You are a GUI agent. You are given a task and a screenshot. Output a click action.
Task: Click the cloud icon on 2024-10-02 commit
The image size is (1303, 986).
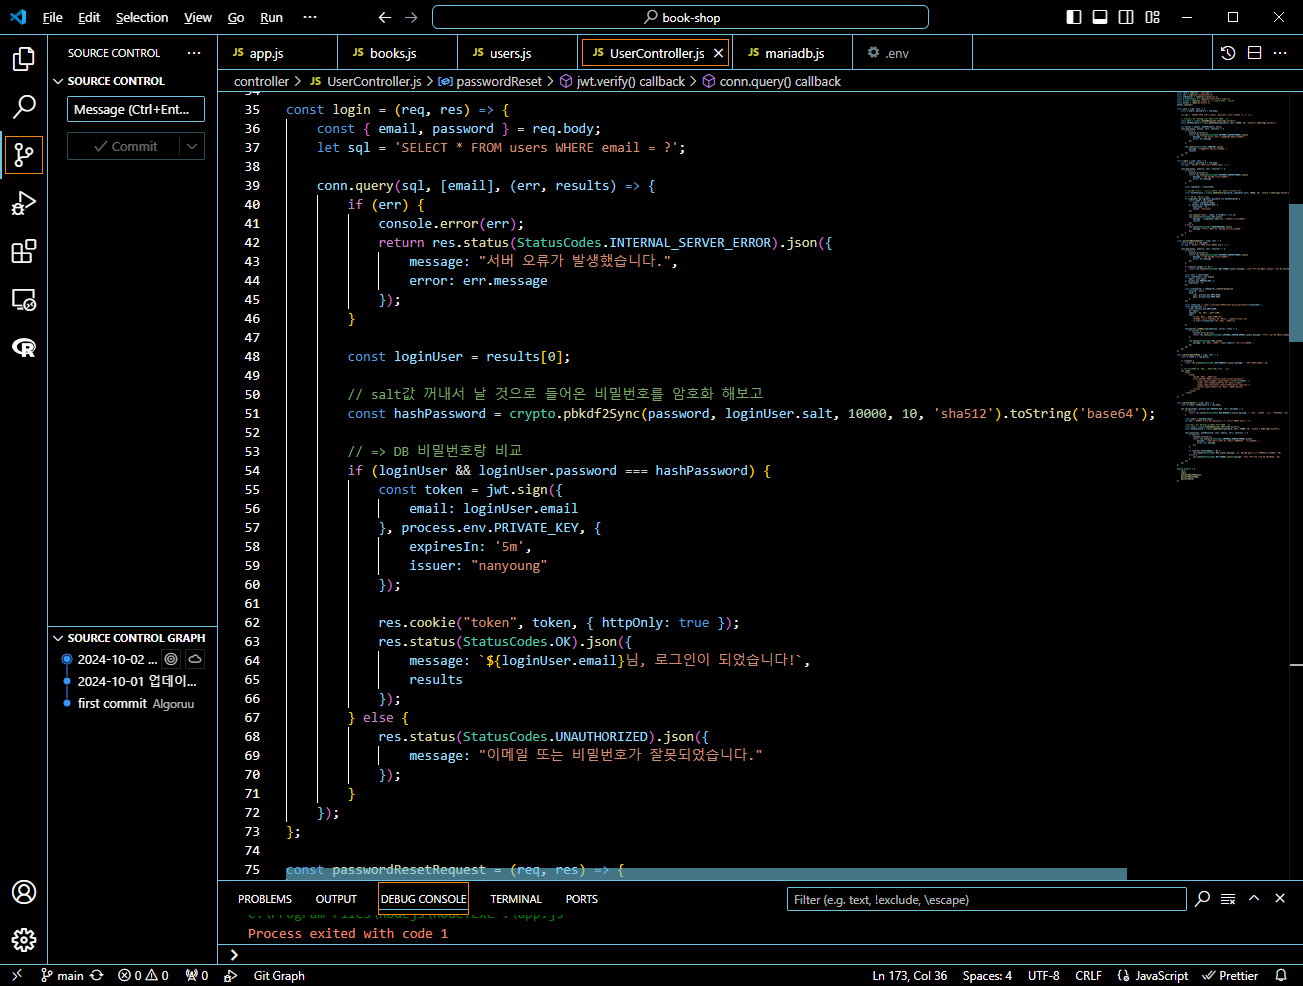195,659
